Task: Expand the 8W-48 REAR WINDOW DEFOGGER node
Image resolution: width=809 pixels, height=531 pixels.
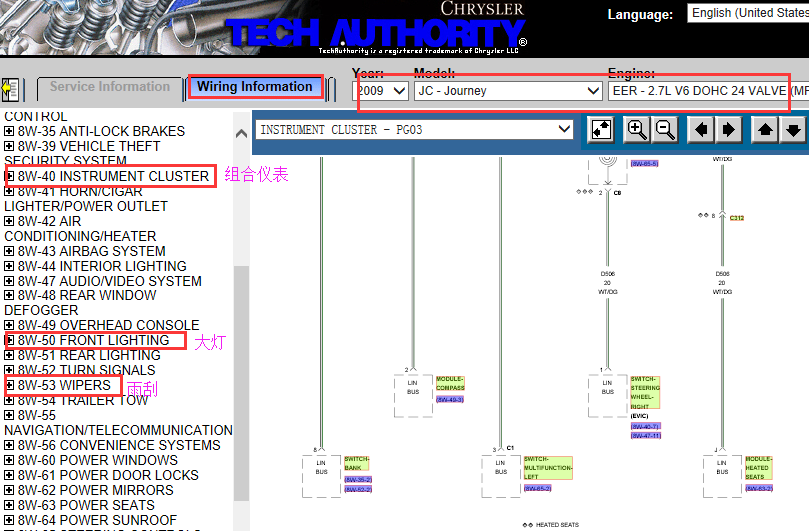Action: (9, 295)
